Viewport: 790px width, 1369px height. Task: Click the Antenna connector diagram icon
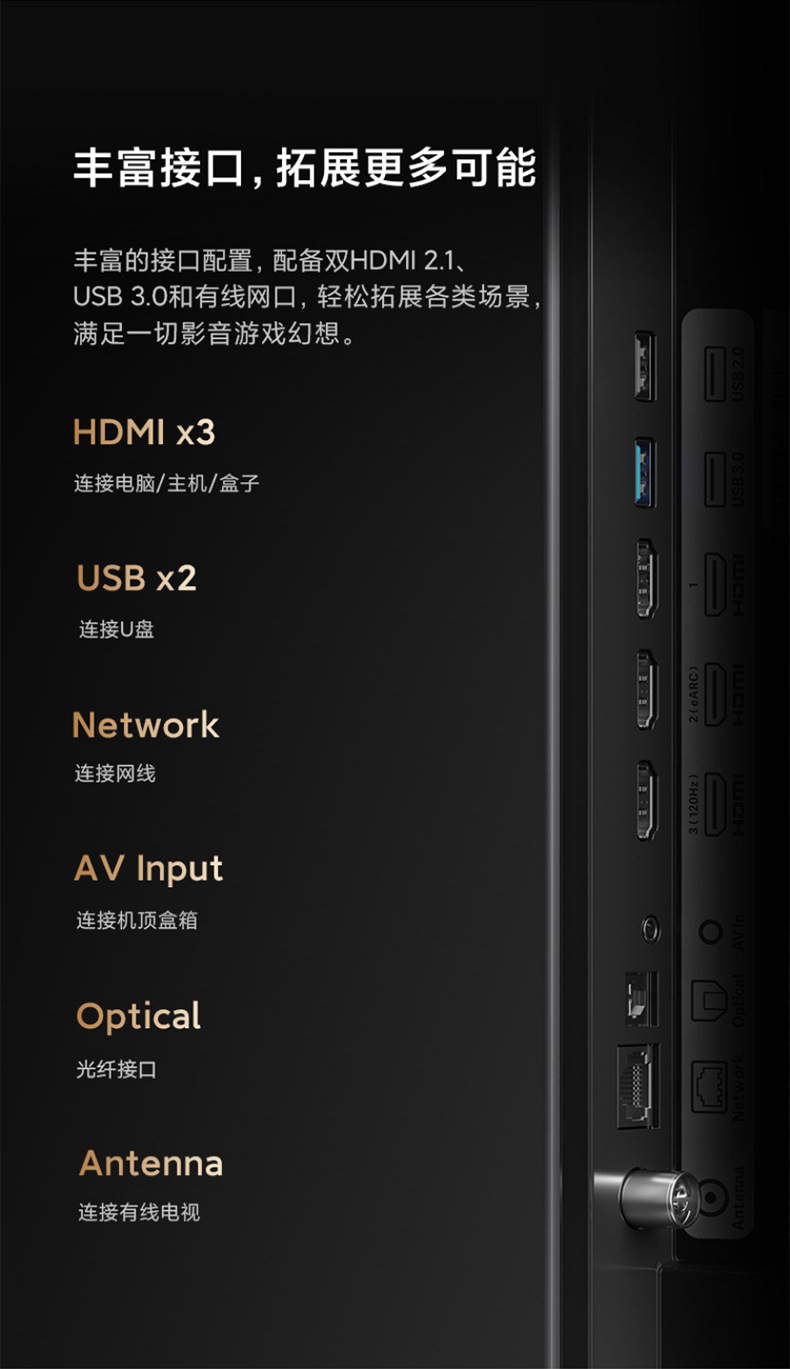tap(711, 1195)
